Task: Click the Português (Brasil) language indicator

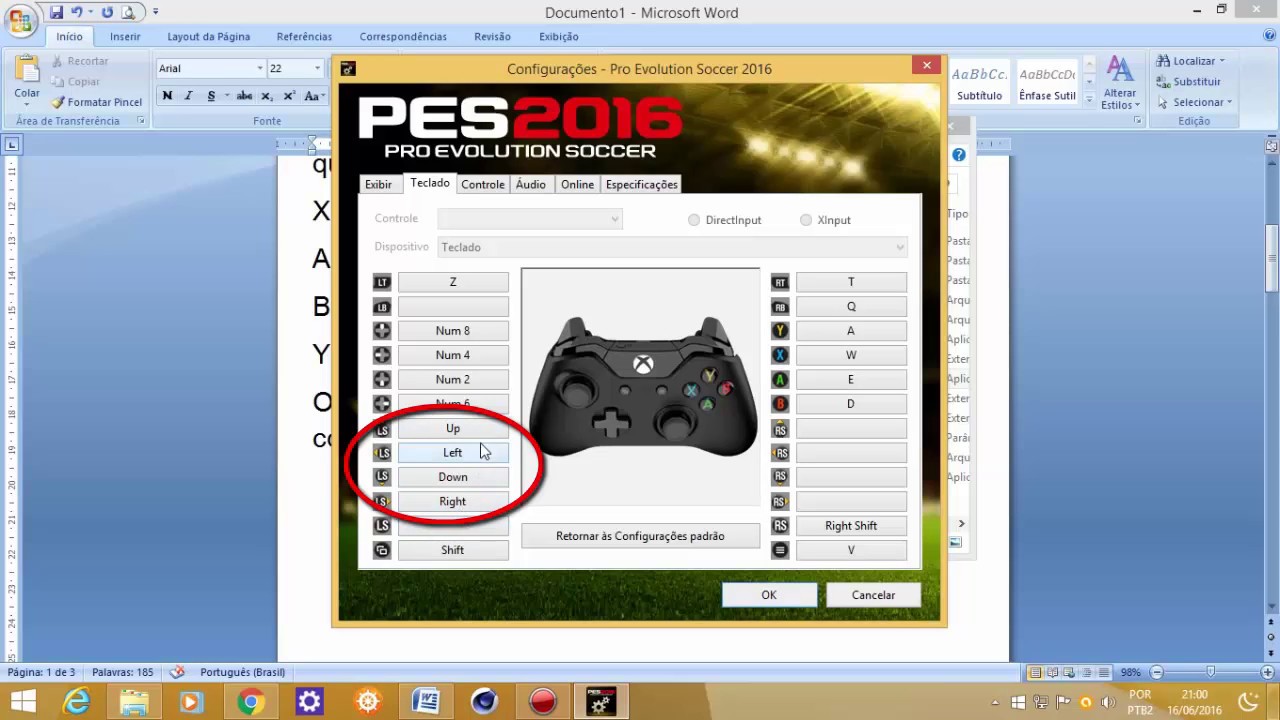Action: click(242, 672)
